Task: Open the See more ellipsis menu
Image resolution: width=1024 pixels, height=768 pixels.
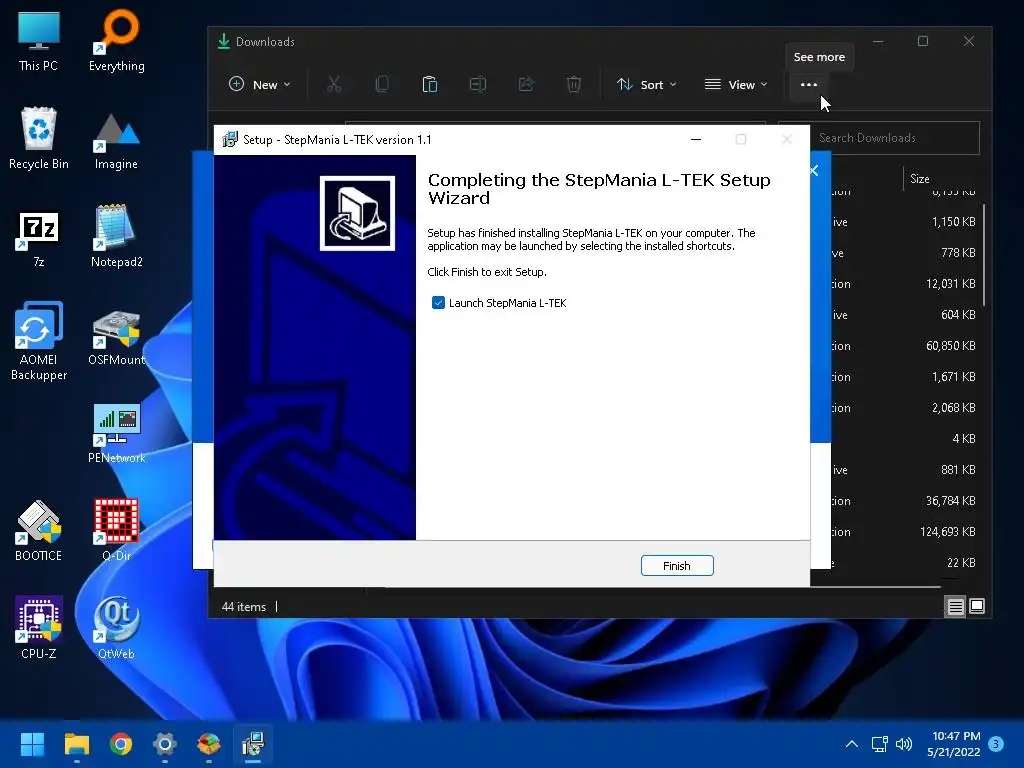Action: point(808,84)
